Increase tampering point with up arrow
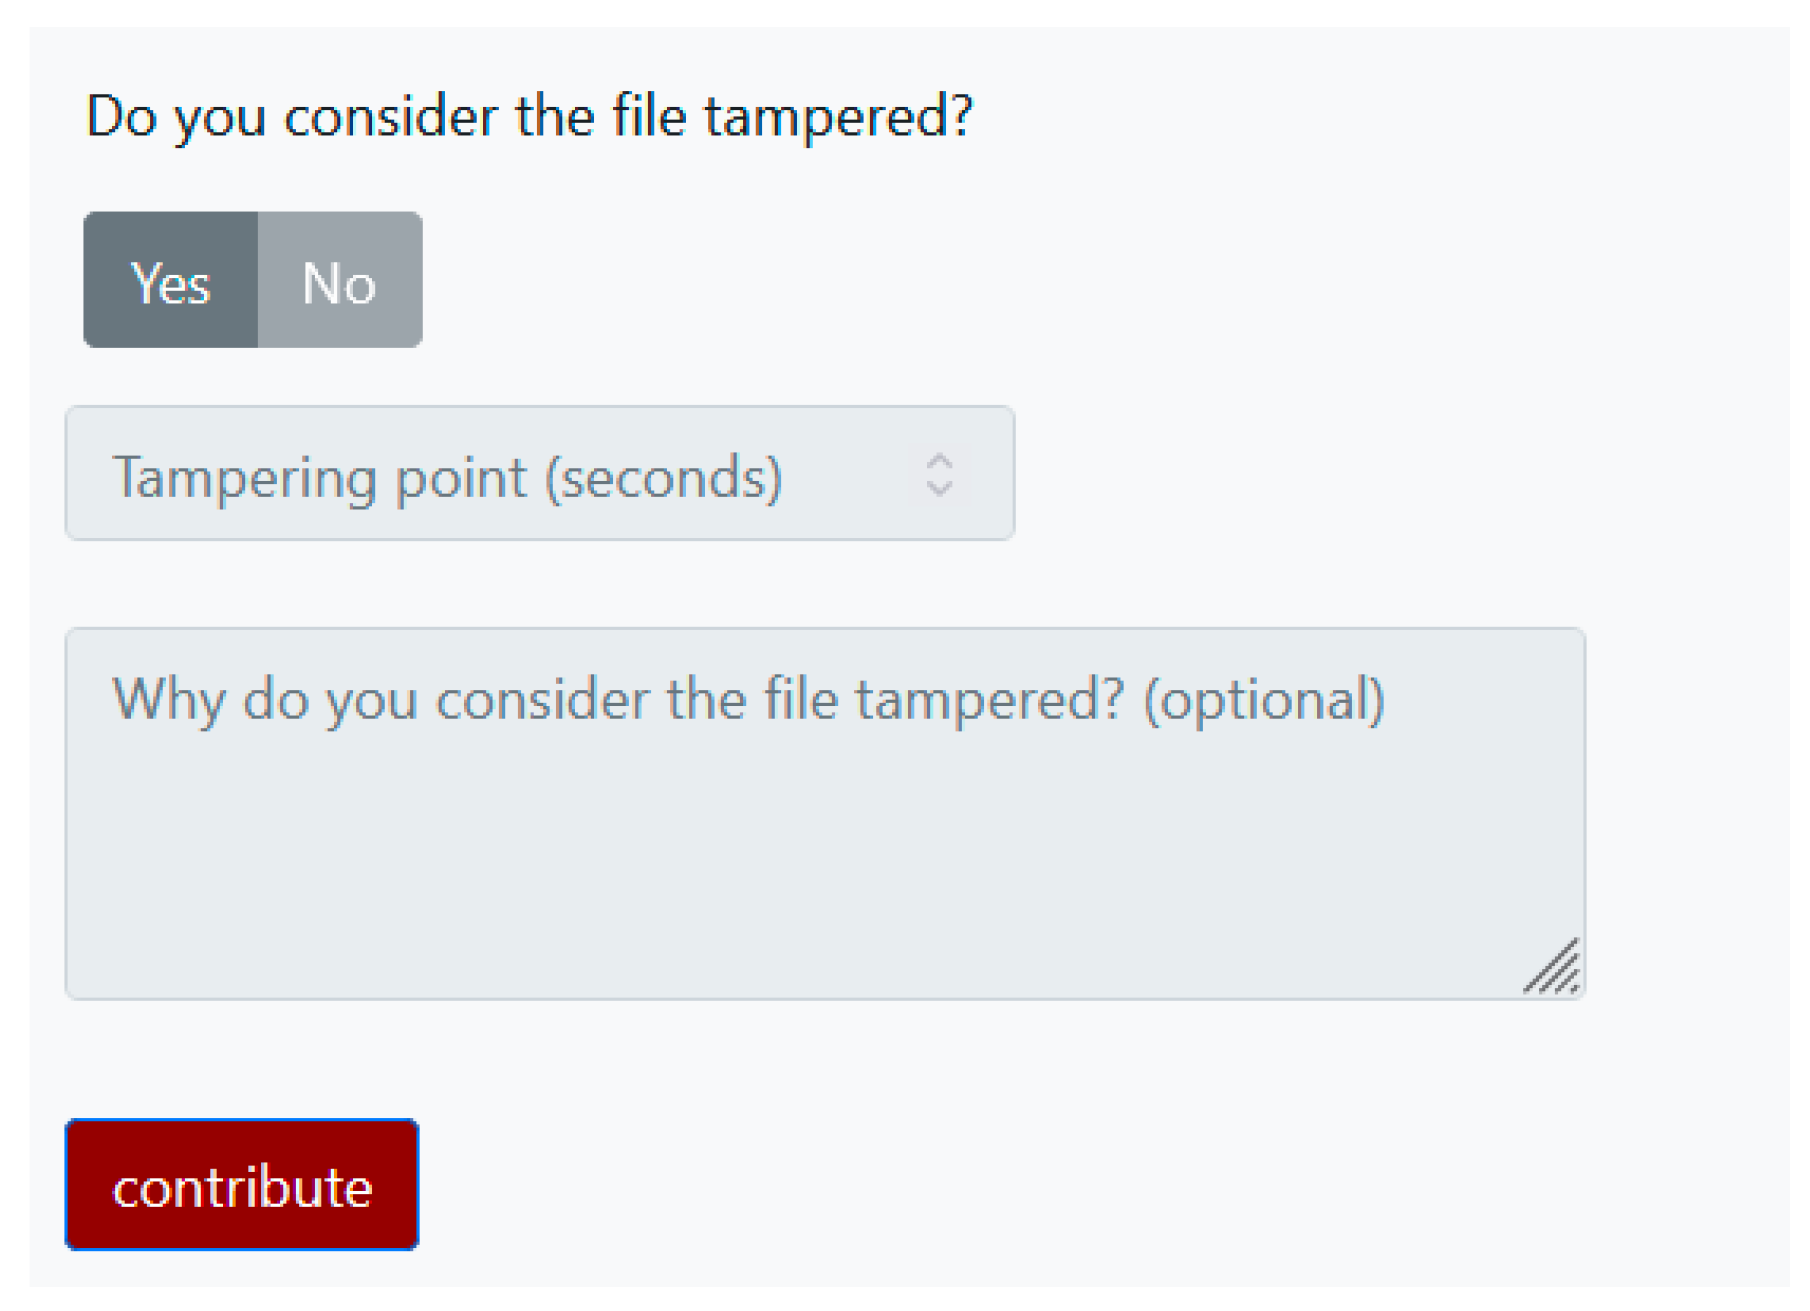 click(x=939, y=461)
